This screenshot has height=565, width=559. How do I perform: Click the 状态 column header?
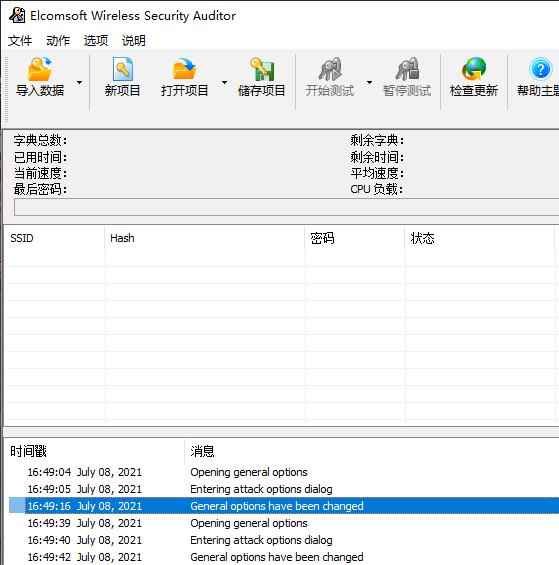click(480, 238)
